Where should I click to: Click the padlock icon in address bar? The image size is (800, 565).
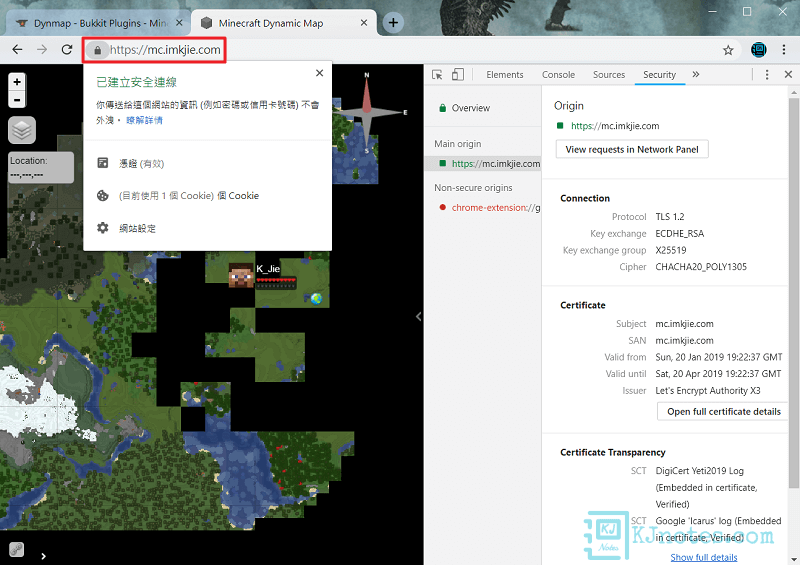coord(96,49)
